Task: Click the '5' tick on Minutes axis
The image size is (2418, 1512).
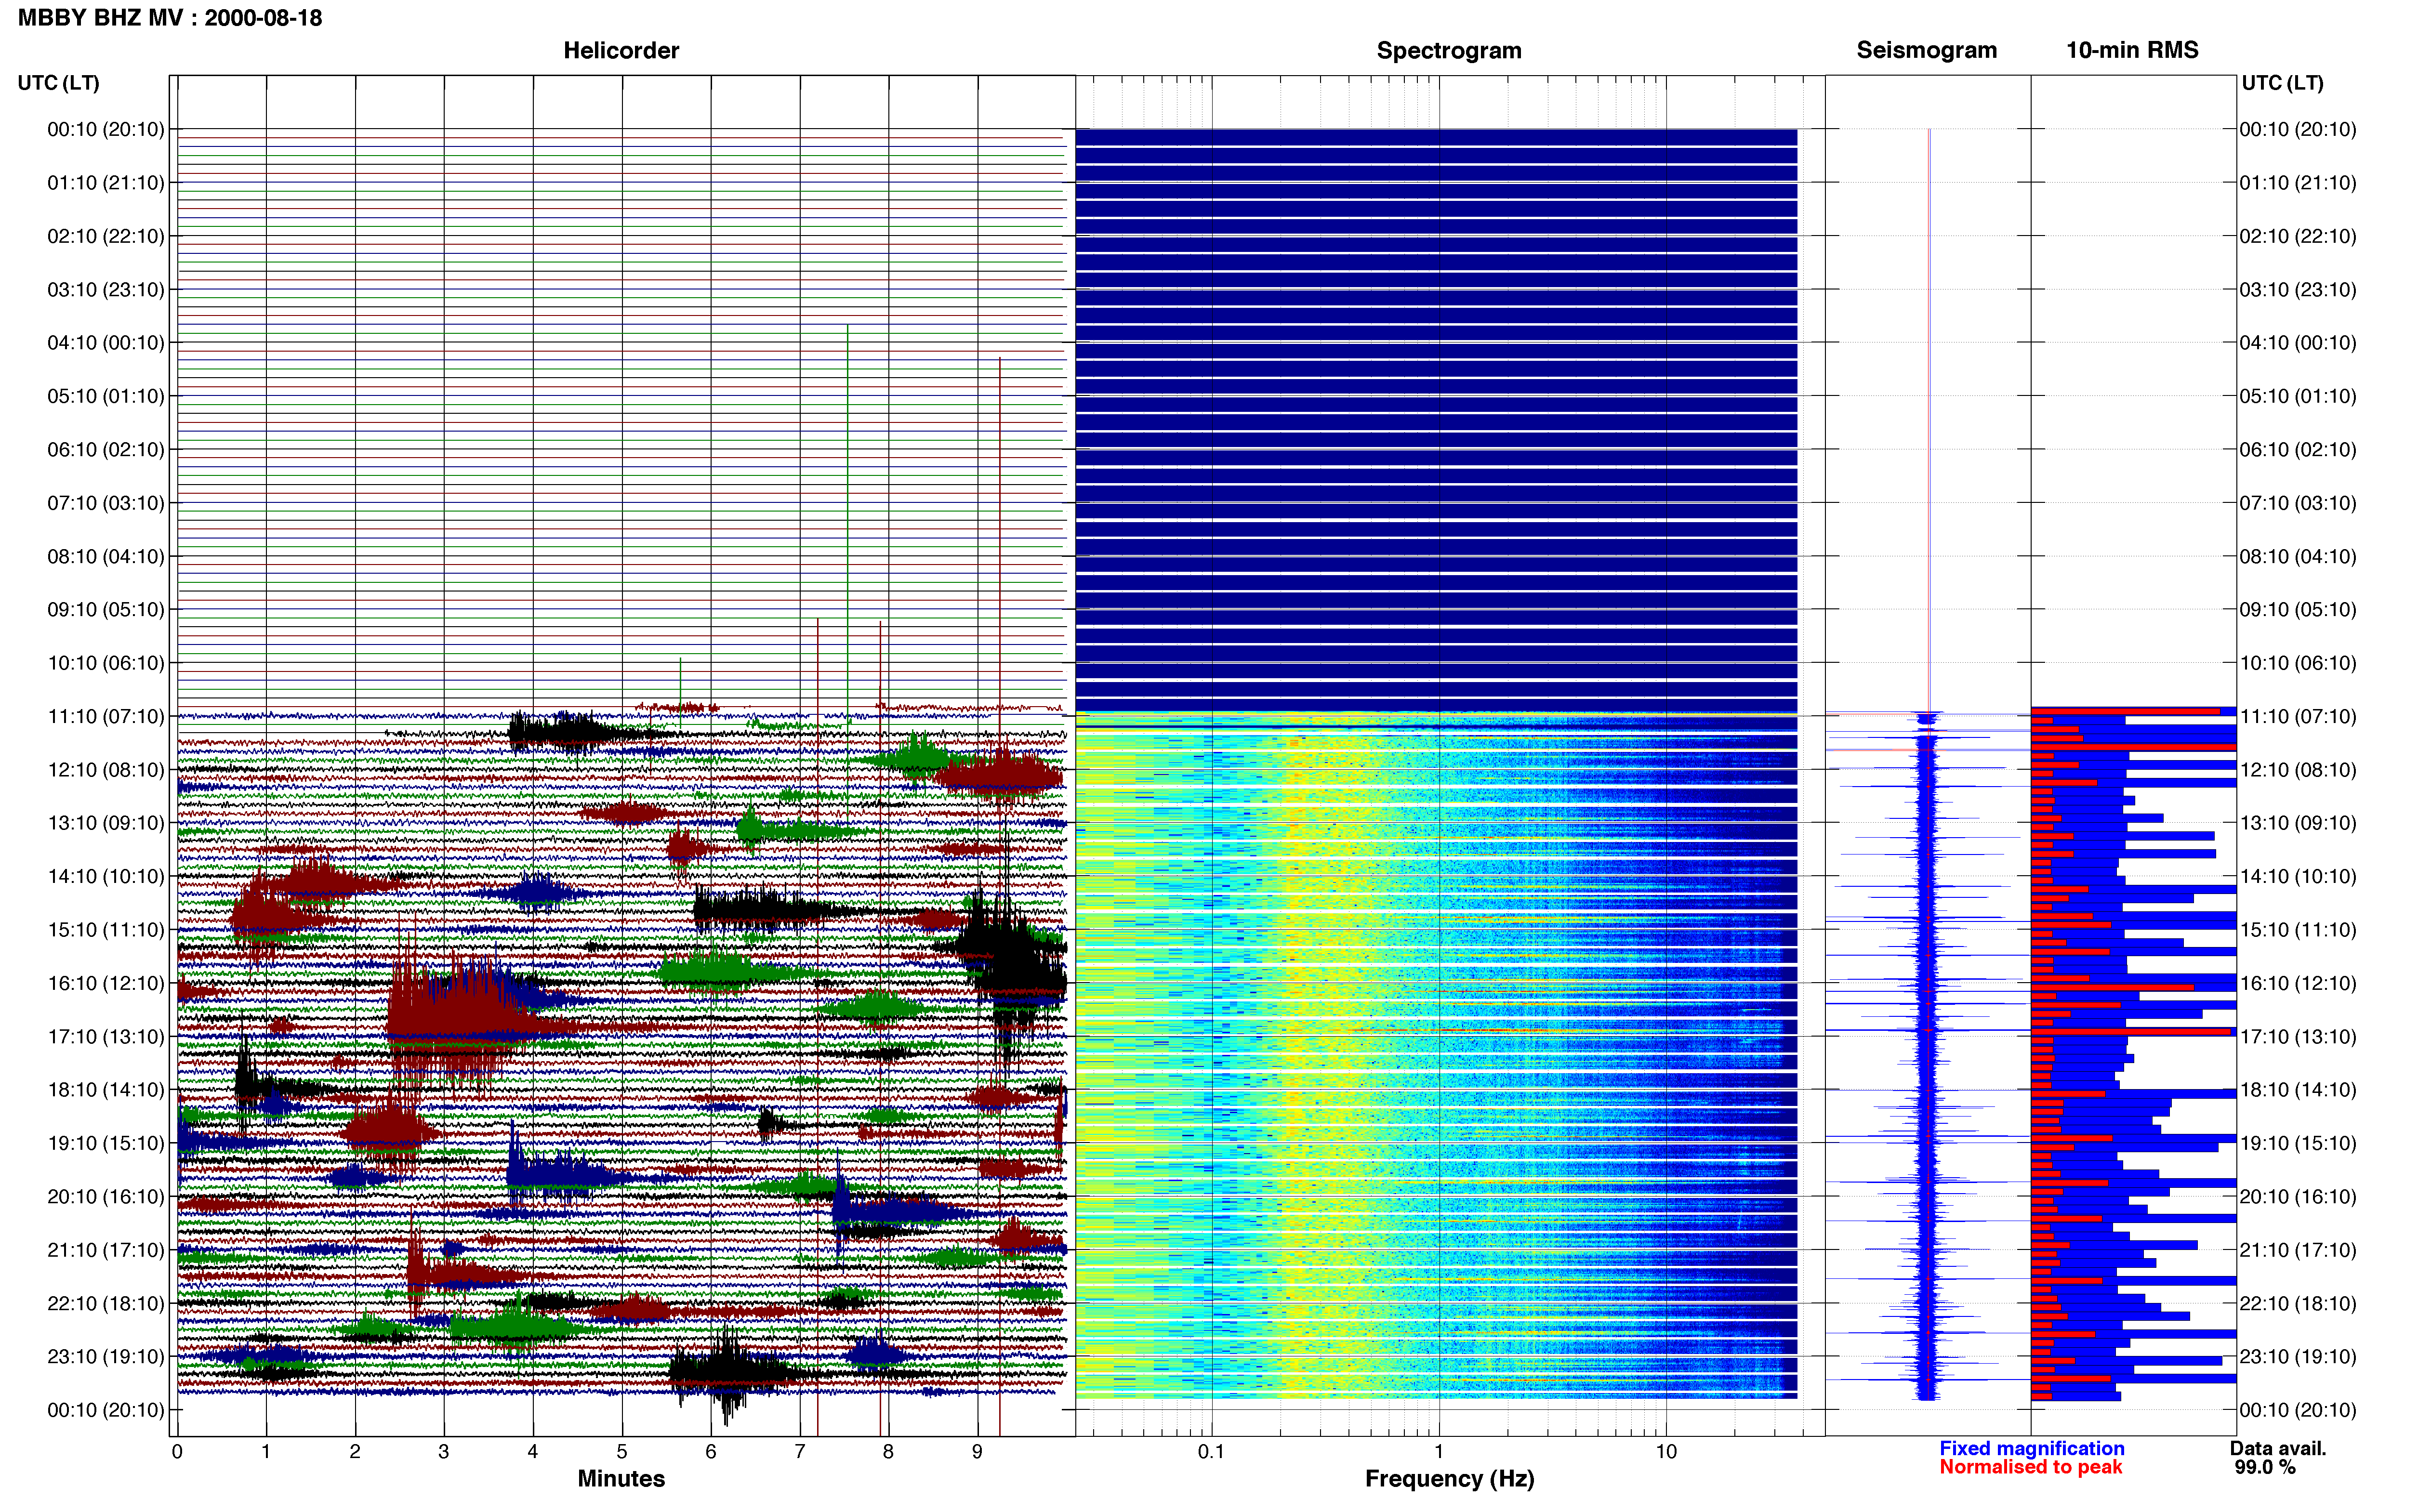Action: (622, 1452)
